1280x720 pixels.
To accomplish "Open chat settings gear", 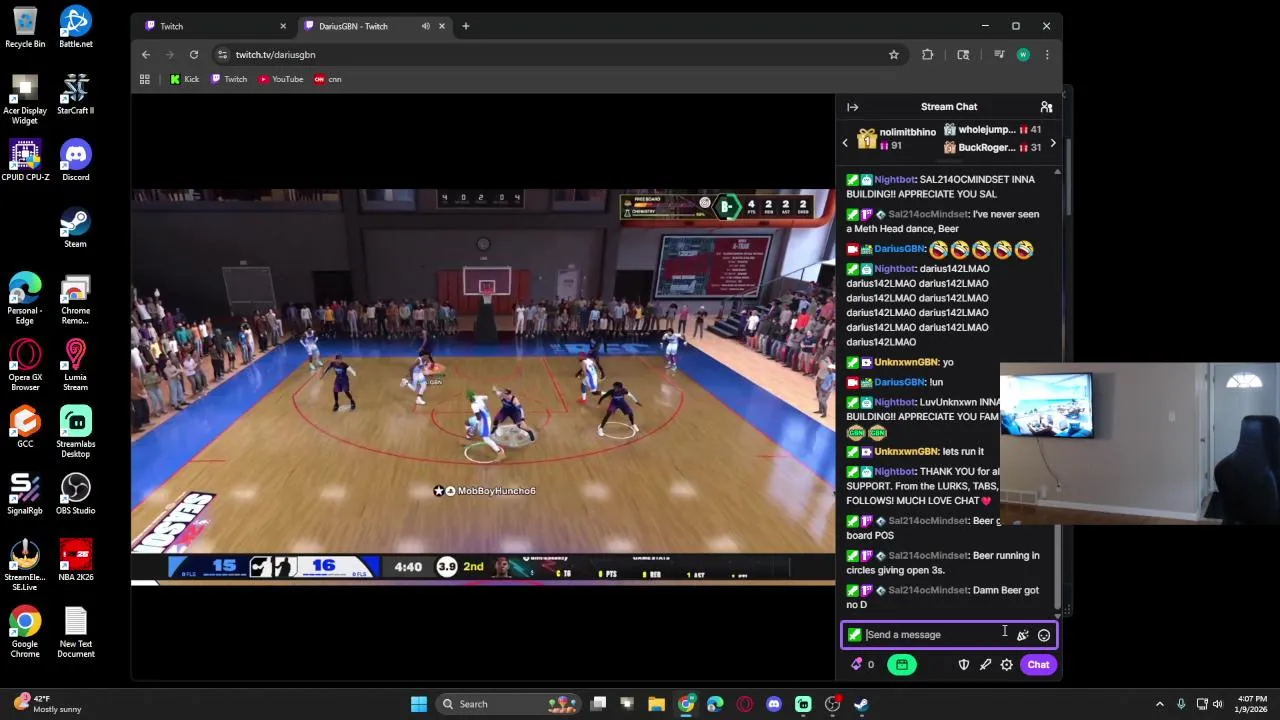I will point(1007,665).
